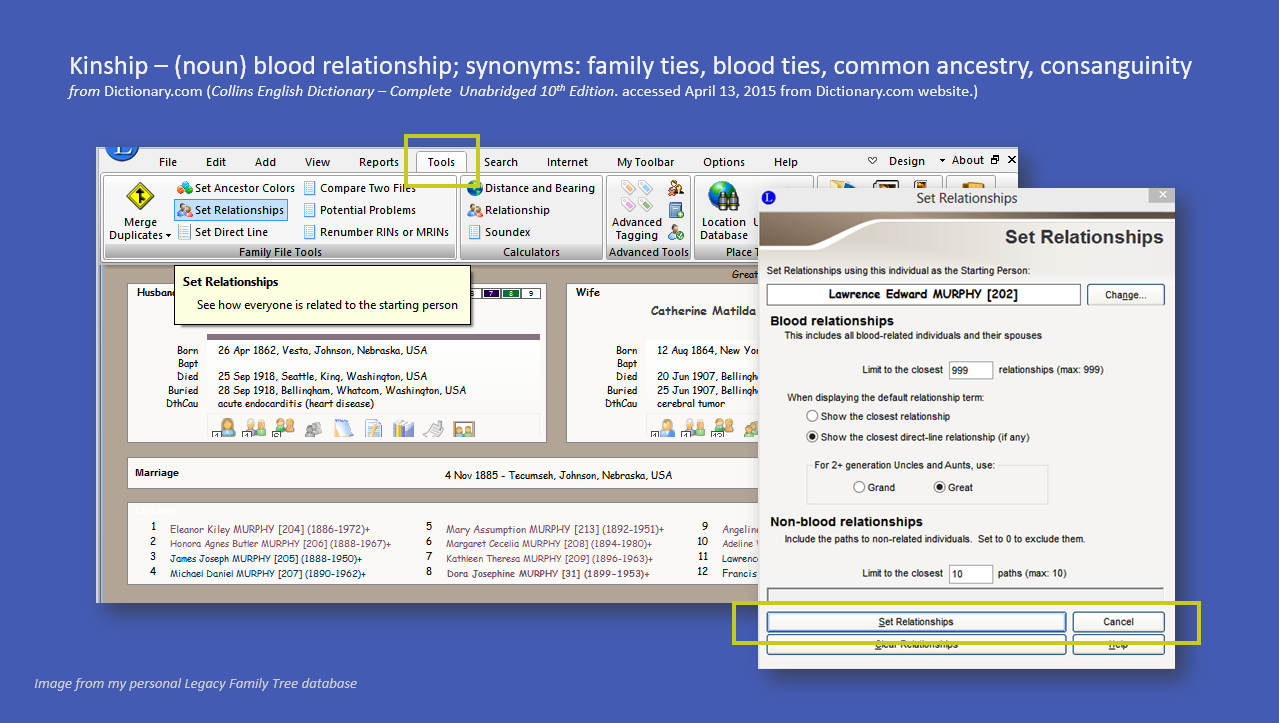Switch to the Tools tab
This screenshot has height=723, width=1279.
pos(441,162)
